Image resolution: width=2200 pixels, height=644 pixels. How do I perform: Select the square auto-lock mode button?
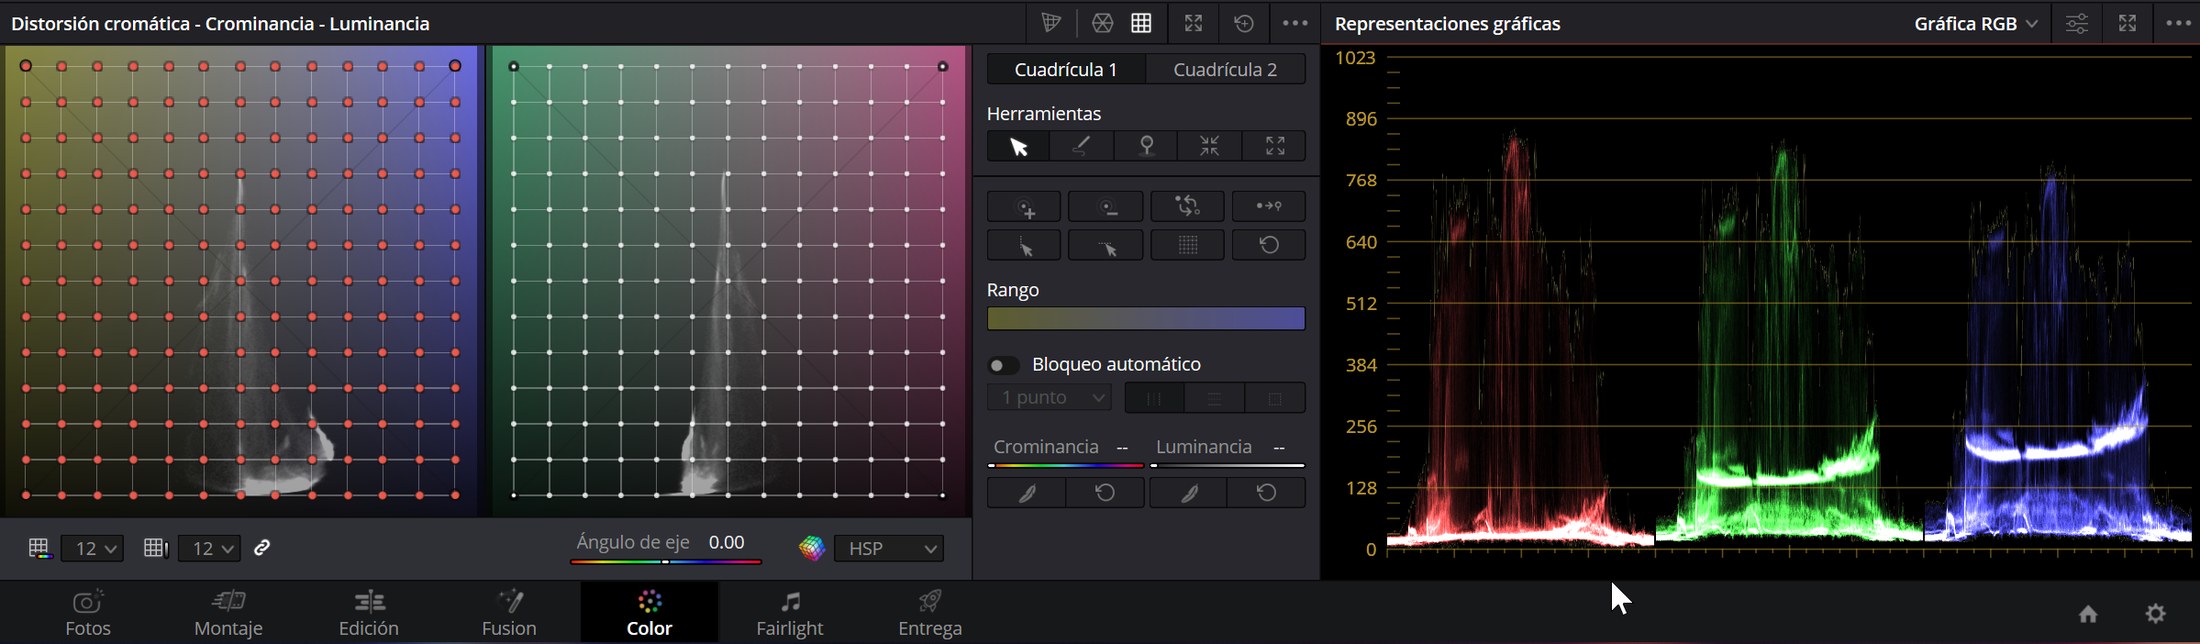tap(1274, 398)
